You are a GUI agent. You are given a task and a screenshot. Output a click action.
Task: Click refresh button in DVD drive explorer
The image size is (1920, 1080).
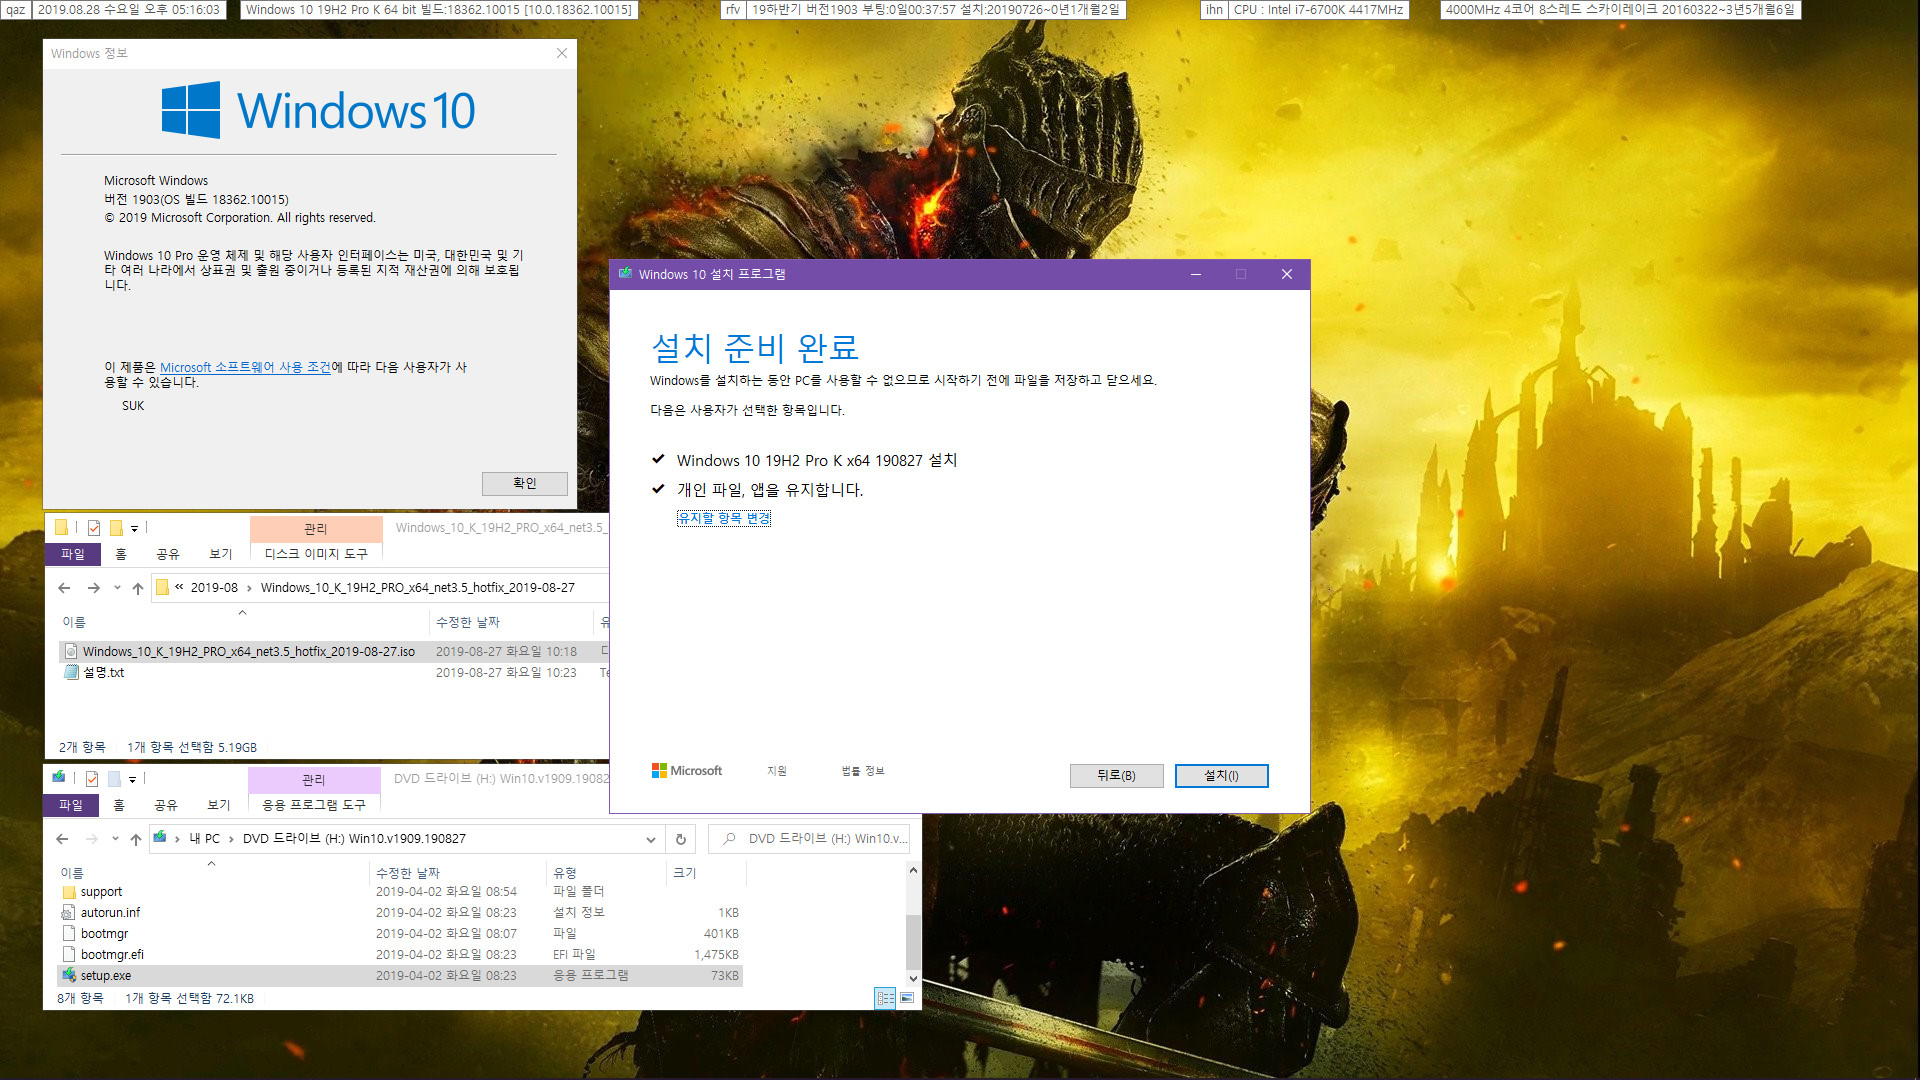[681, 839]
